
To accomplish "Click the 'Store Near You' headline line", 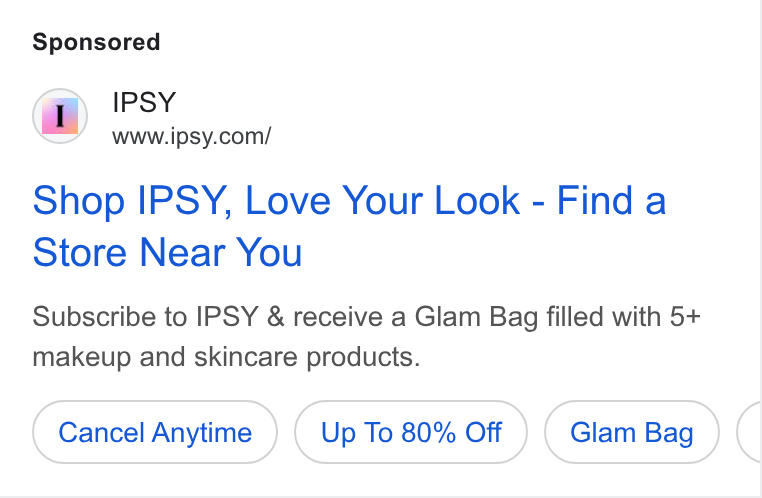I will pos(168,253).
